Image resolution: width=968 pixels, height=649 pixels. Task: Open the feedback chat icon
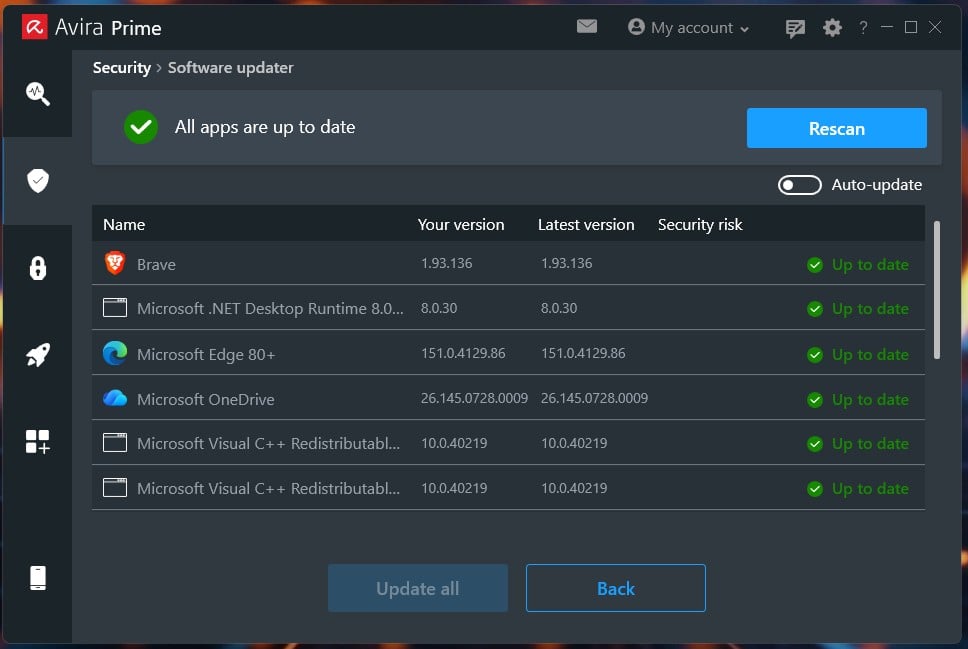pos(795,28)
